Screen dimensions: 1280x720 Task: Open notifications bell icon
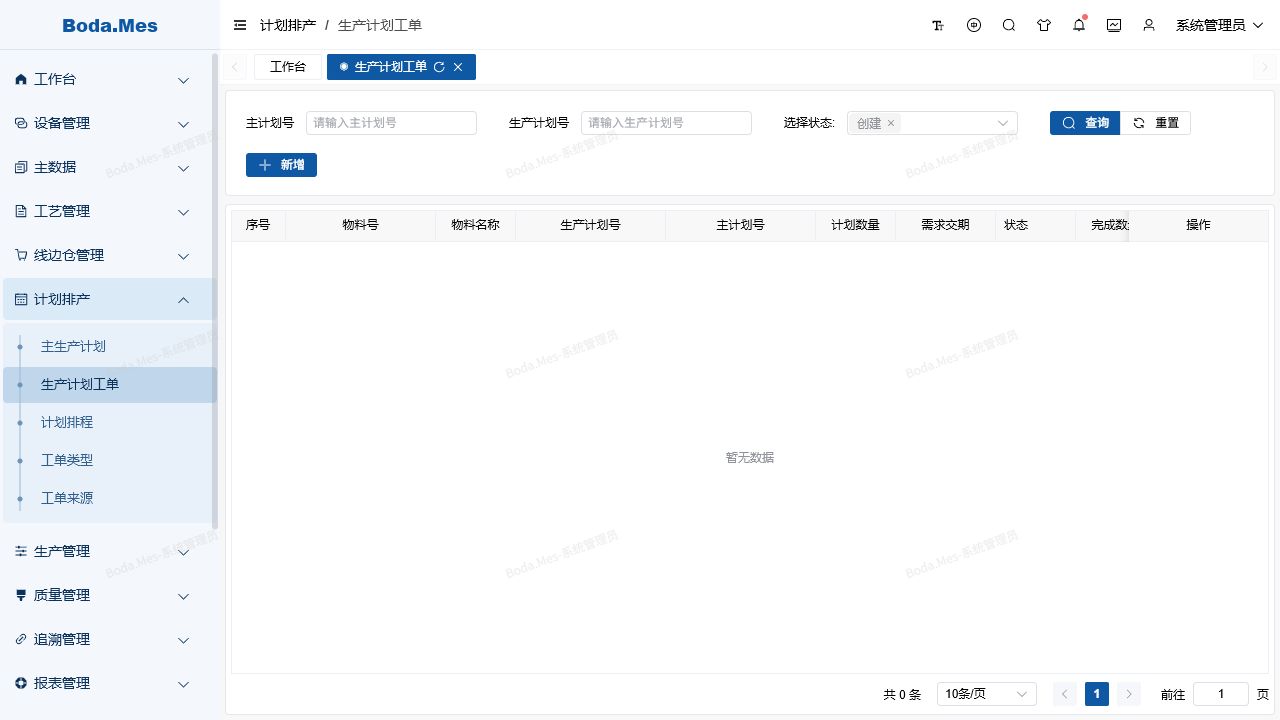point(1079,25)
